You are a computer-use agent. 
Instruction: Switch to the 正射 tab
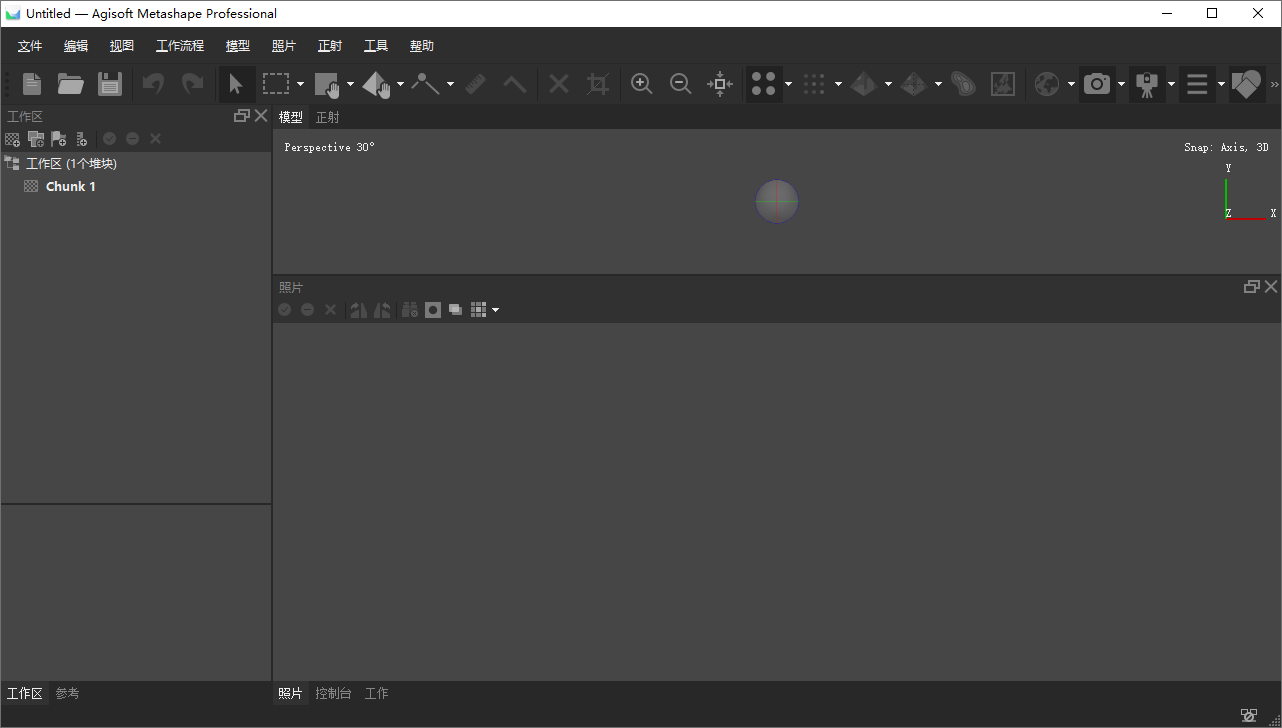tap(327, 117)
